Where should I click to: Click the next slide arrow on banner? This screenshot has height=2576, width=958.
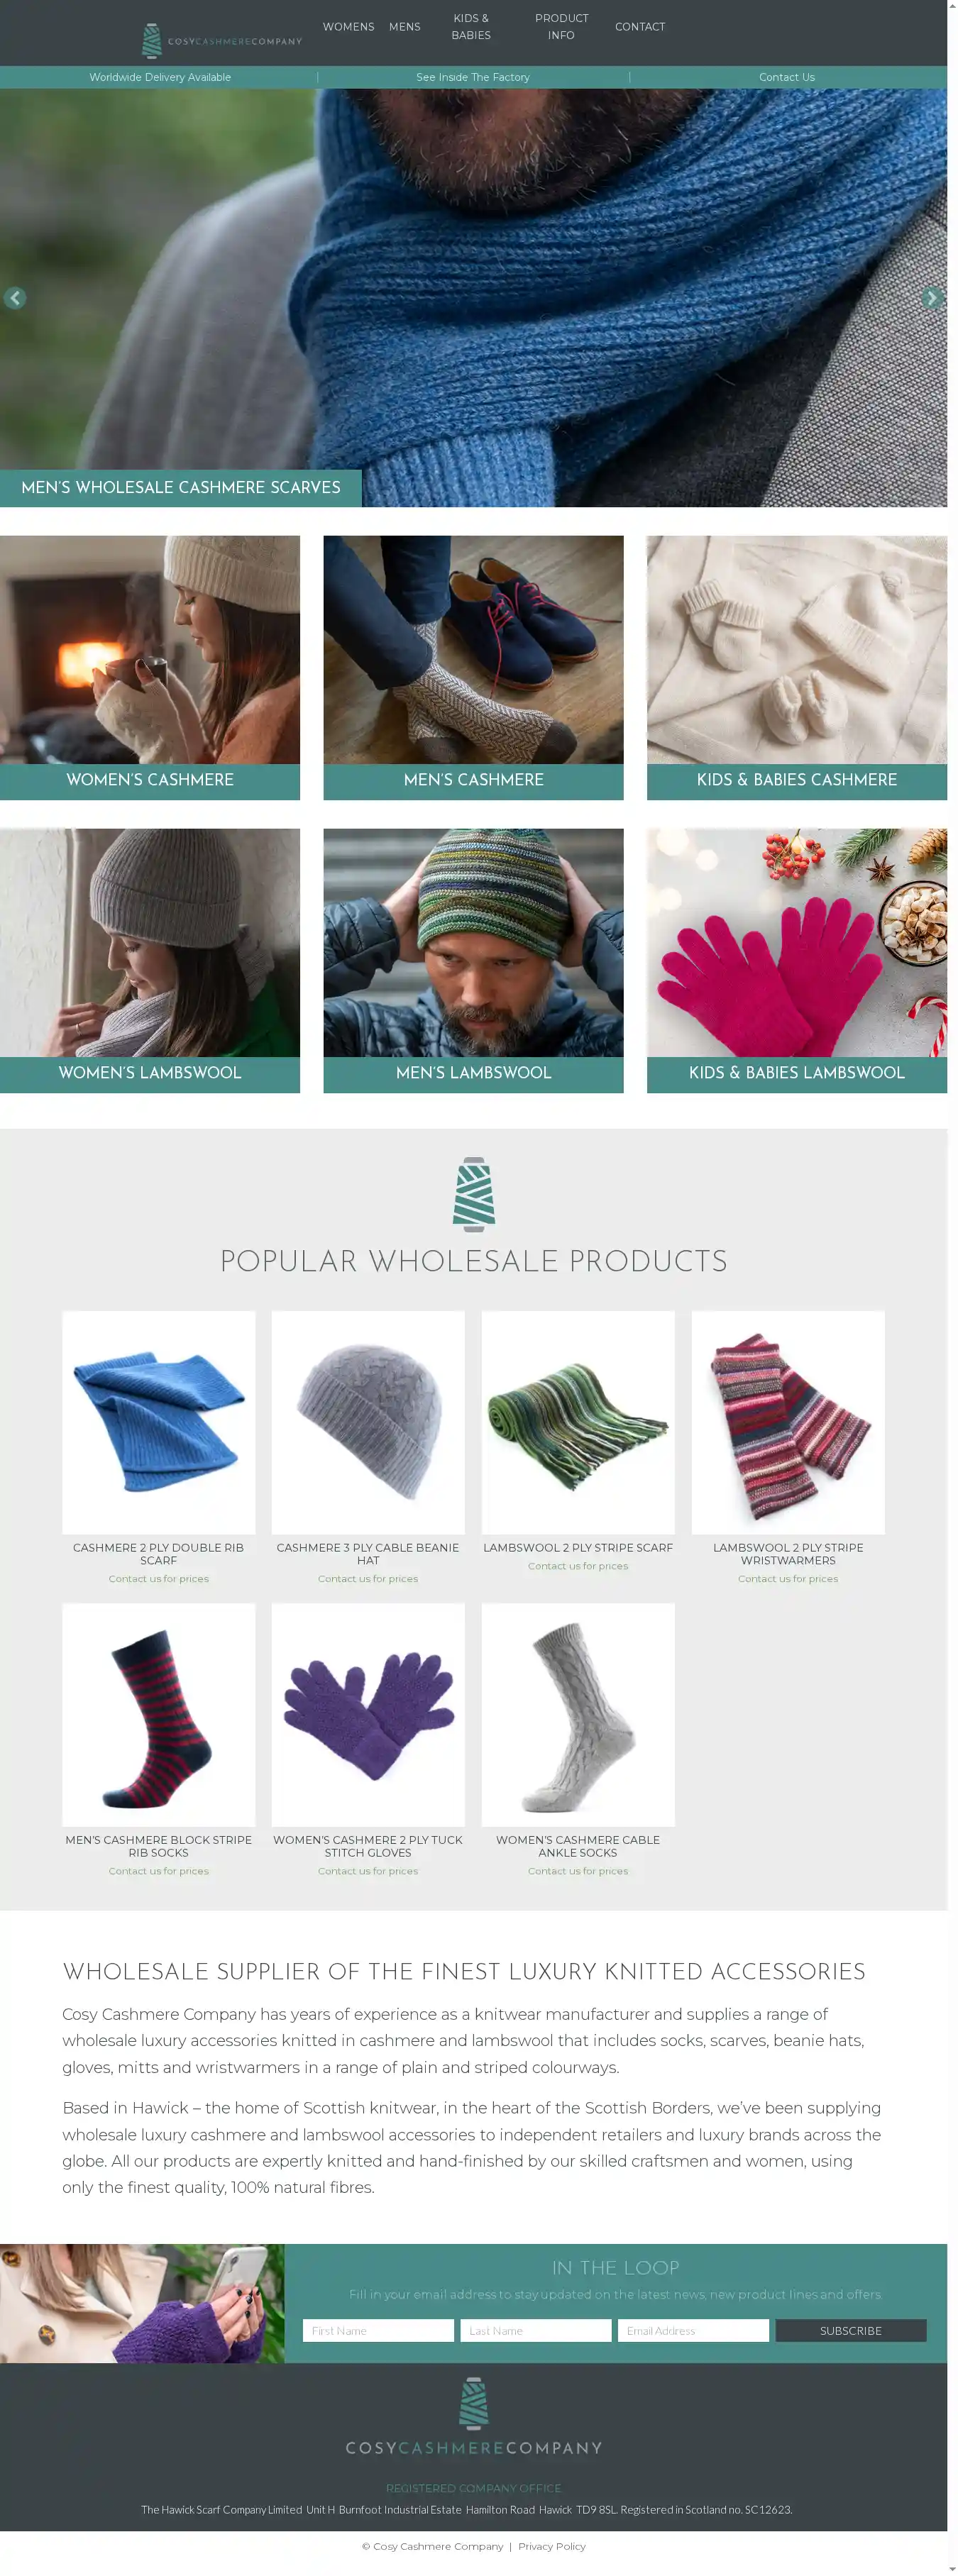click(x=931, y=298)
